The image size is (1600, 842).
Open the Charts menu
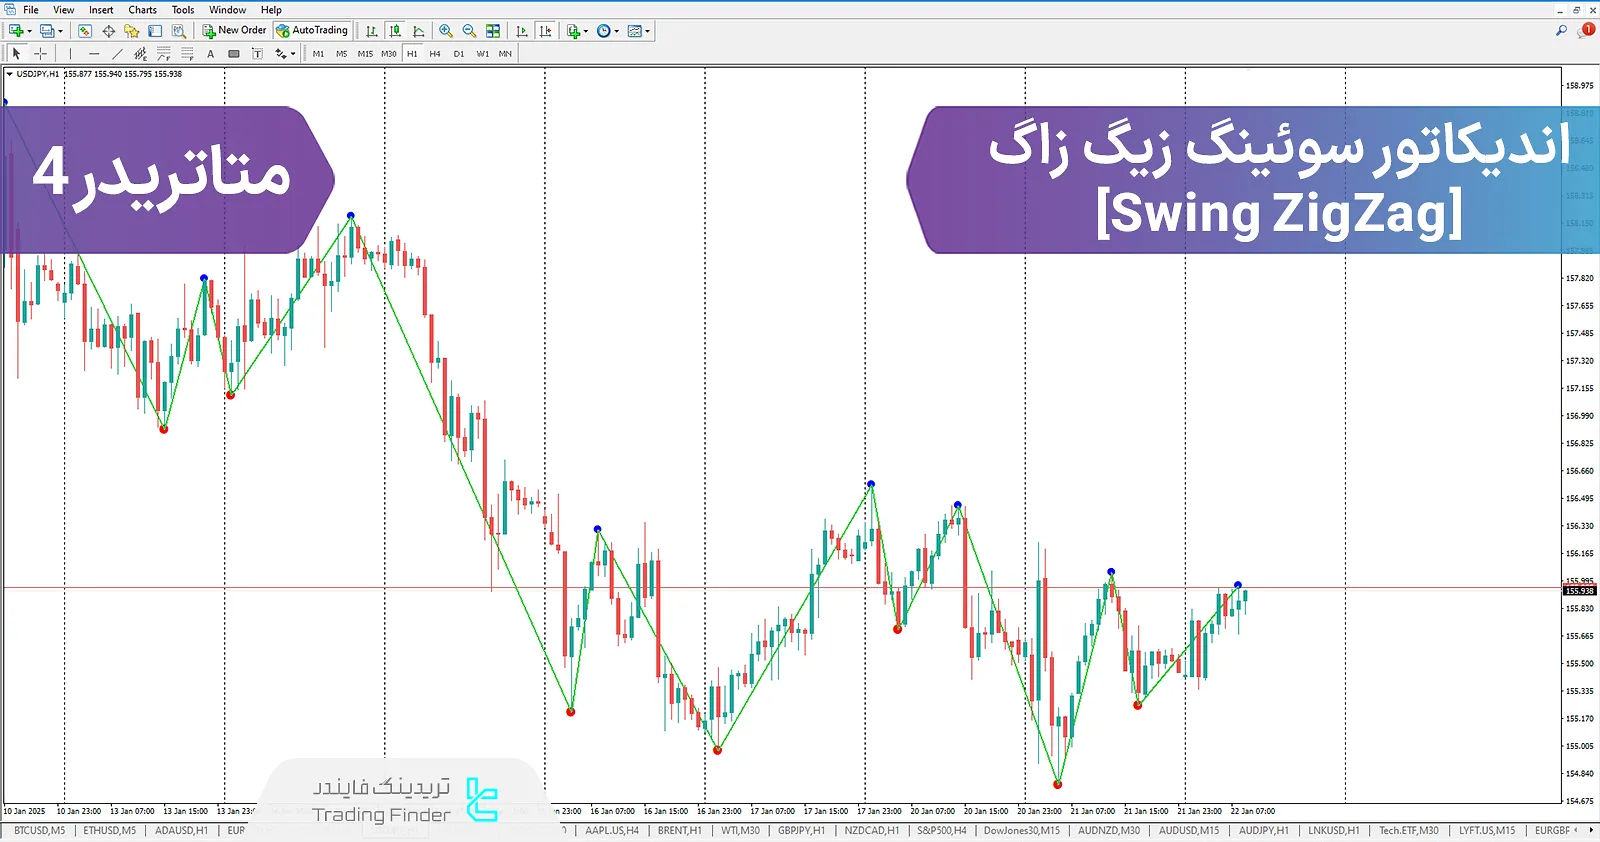(x=142, y=10)
